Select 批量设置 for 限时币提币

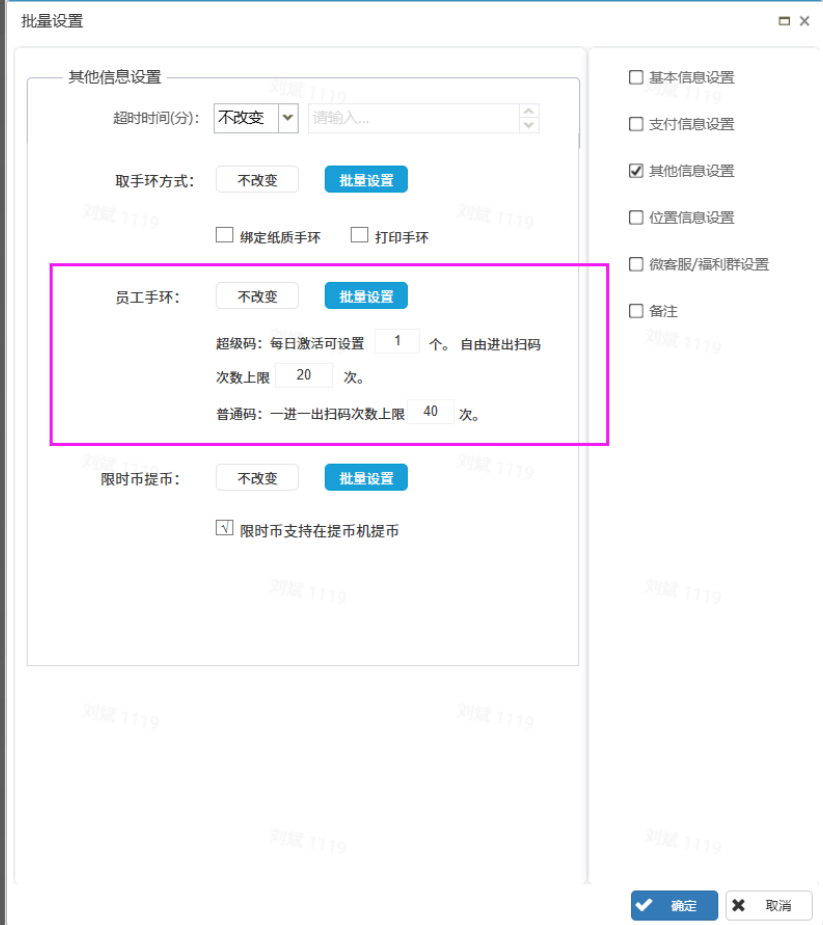coord(366,478)
